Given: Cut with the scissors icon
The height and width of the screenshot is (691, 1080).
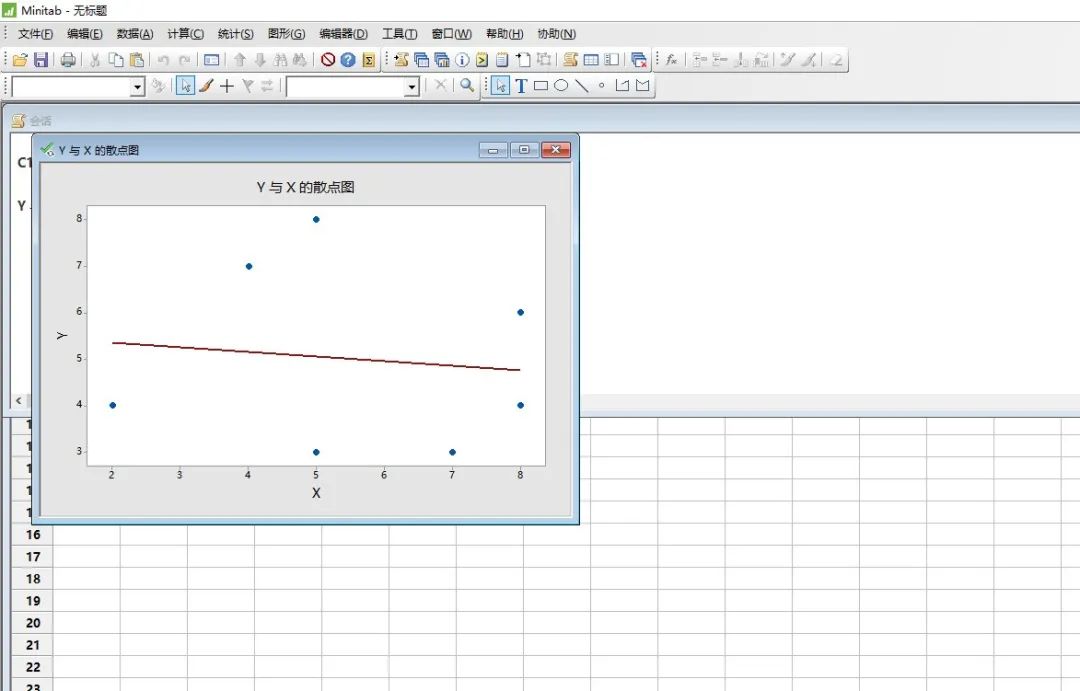Looking at the screenshot, I should tap(95, 60).
